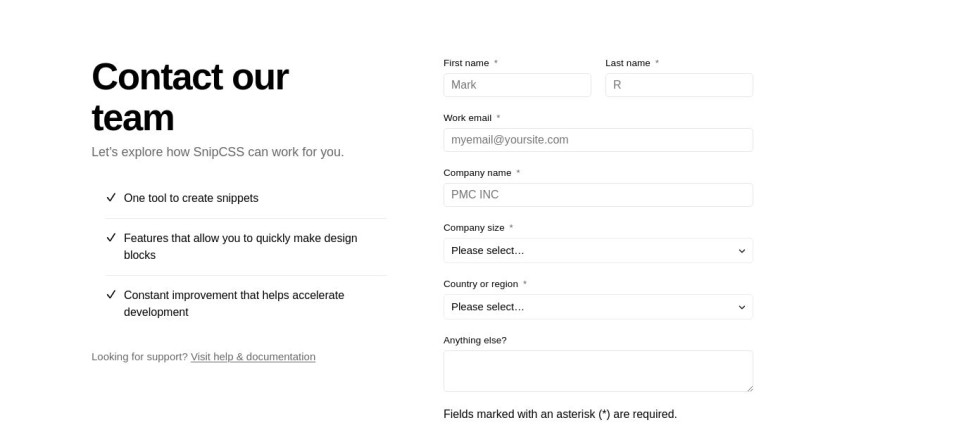Viewport: 980px width, 425px height.
Task: Click the First name label
Action: point(466,63)
